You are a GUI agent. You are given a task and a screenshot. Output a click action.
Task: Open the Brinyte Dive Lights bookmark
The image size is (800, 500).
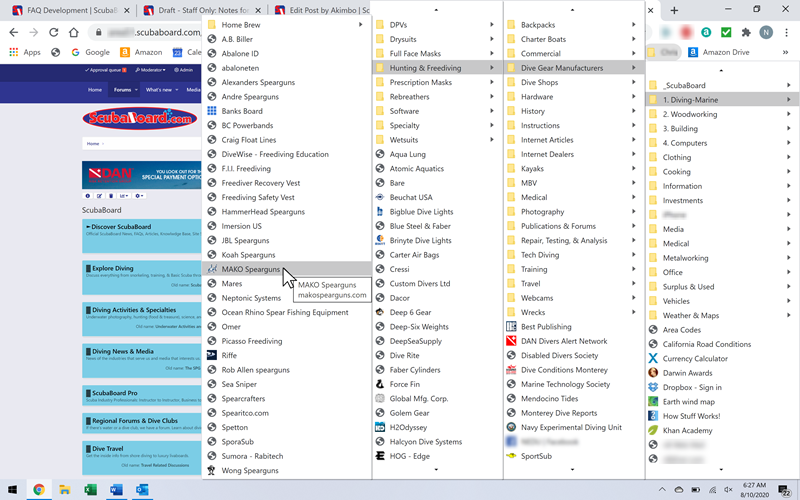coord(437,240)
